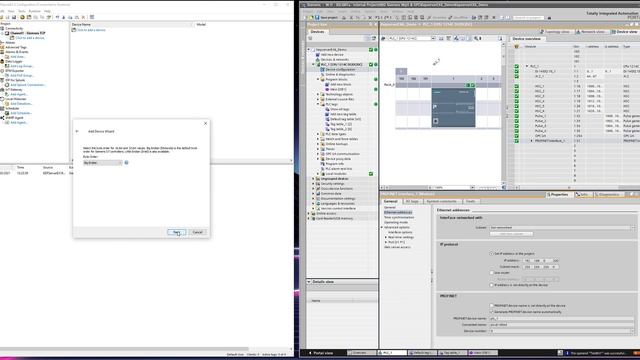Collapse PLC tags folder in project tree
This screenshot has height=360, width=640.
pyautogui.click(x=318, y=104)
